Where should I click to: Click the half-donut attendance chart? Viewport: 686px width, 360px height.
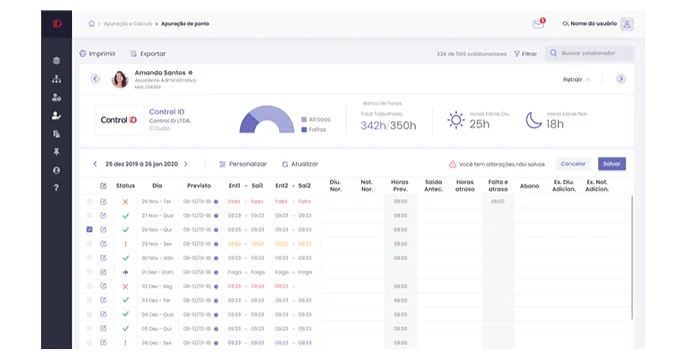[267, 119]
